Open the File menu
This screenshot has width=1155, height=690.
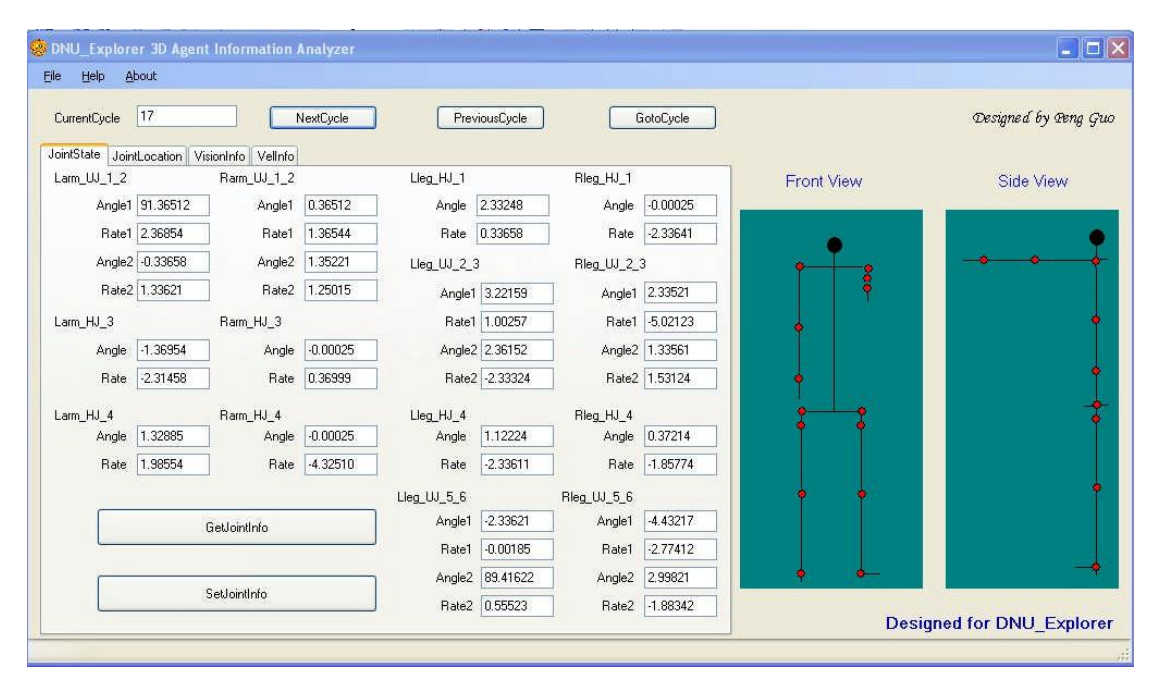[x=52, y=76]
